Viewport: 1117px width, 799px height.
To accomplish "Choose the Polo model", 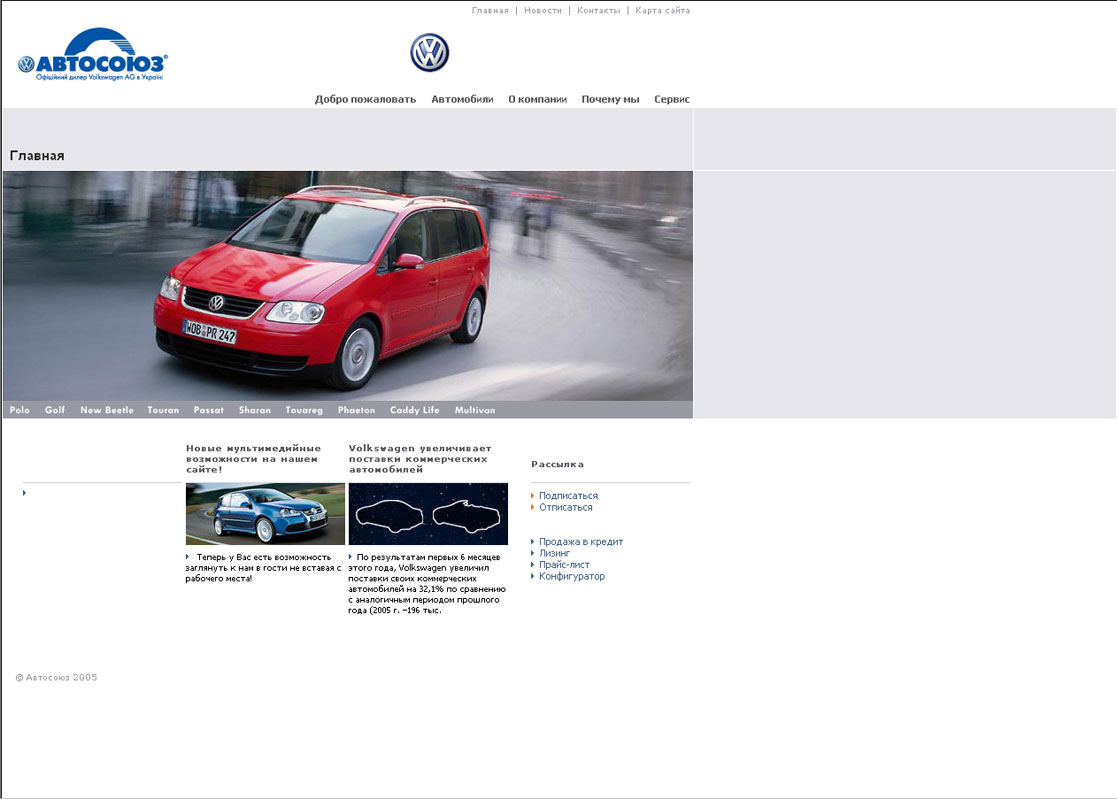I will point(20,410).
